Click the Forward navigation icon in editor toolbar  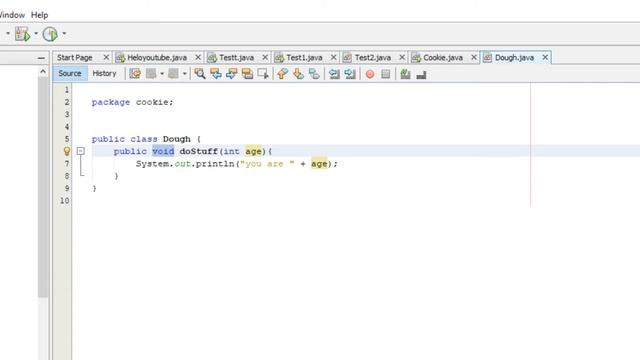pos(173,74)
